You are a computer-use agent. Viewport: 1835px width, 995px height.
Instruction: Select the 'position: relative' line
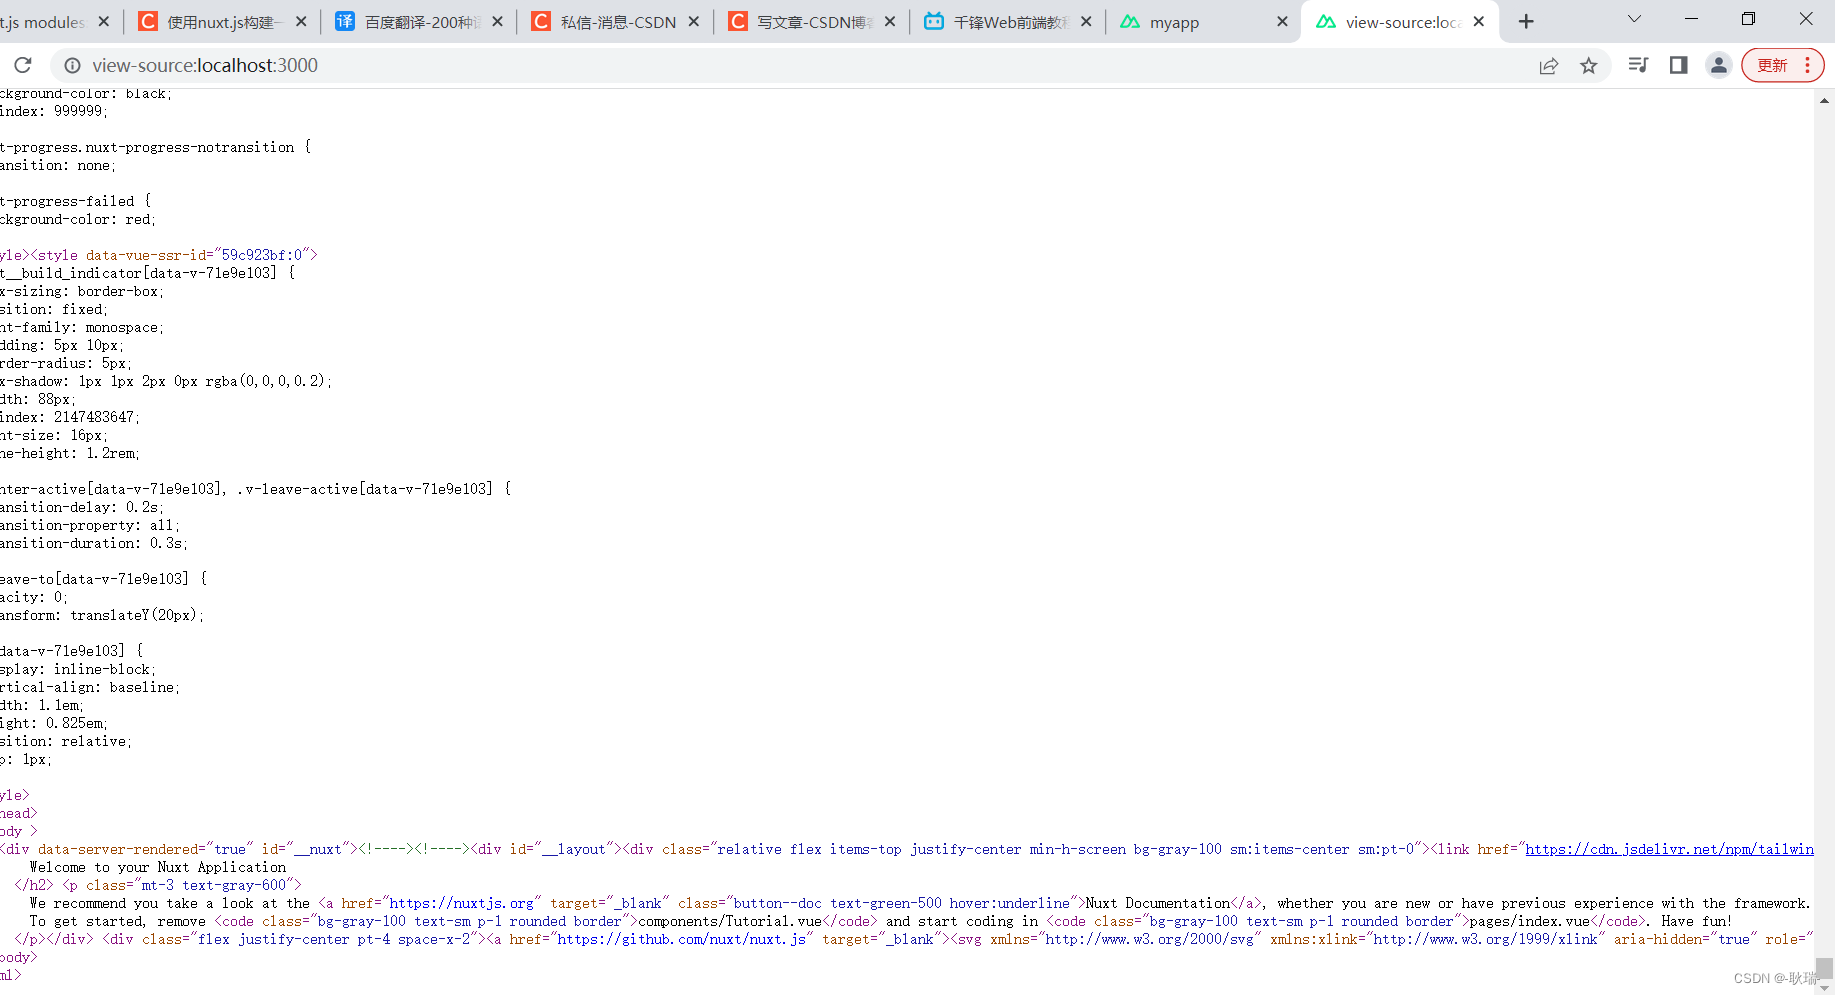[66, 741]
